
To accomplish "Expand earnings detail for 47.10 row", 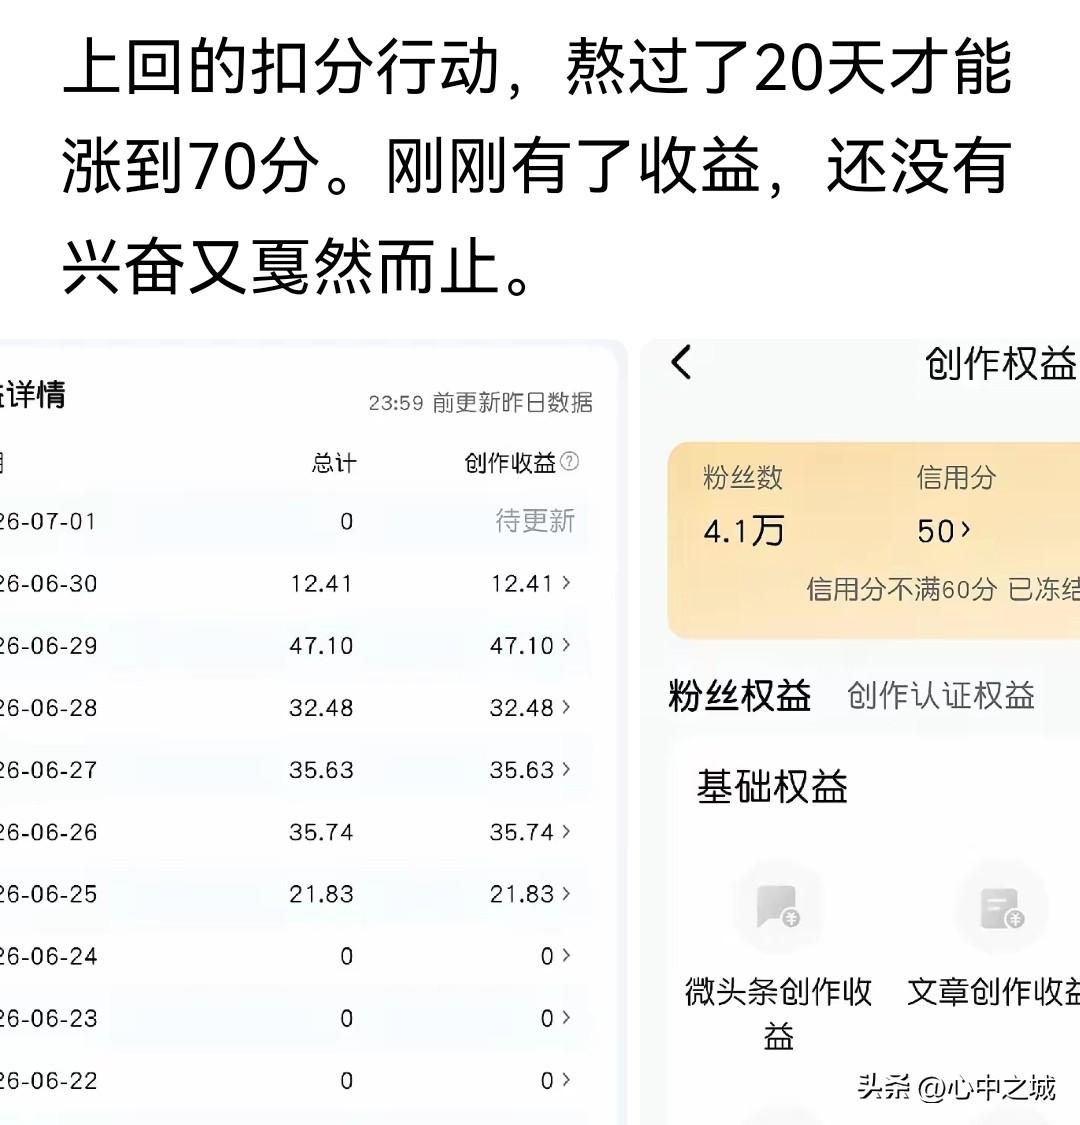I will coord(566,645).
